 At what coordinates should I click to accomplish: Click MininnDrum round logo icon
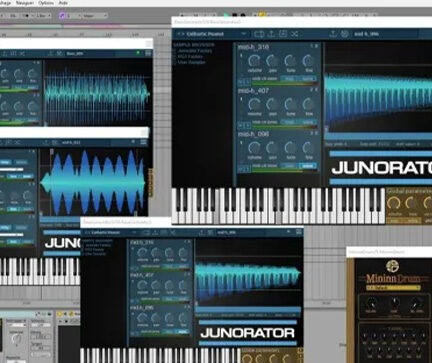click(x=392, y=266)
